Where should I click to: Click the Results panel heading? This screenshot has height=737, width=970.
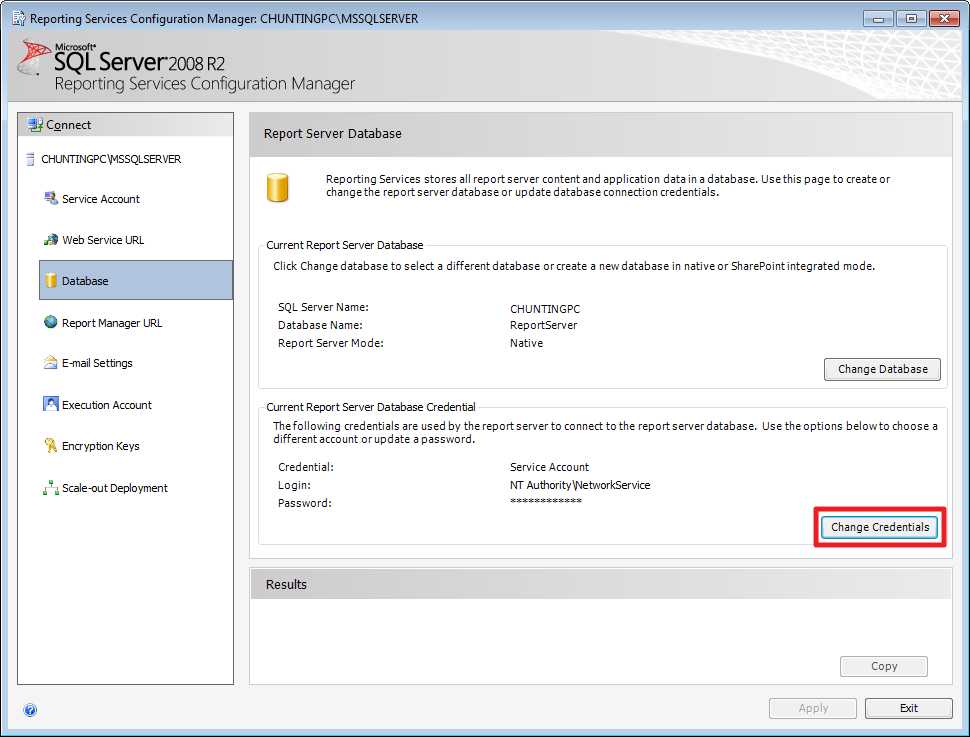coord(286,585)
